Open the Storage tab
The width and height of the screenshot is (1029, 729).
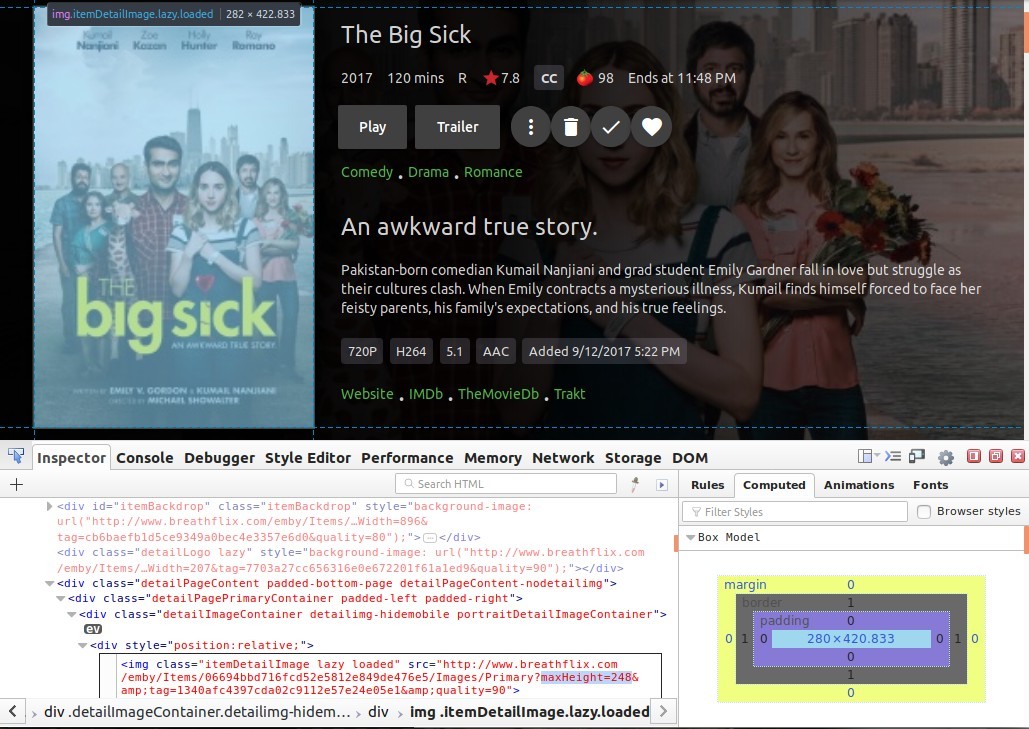[x=633, y=457]
